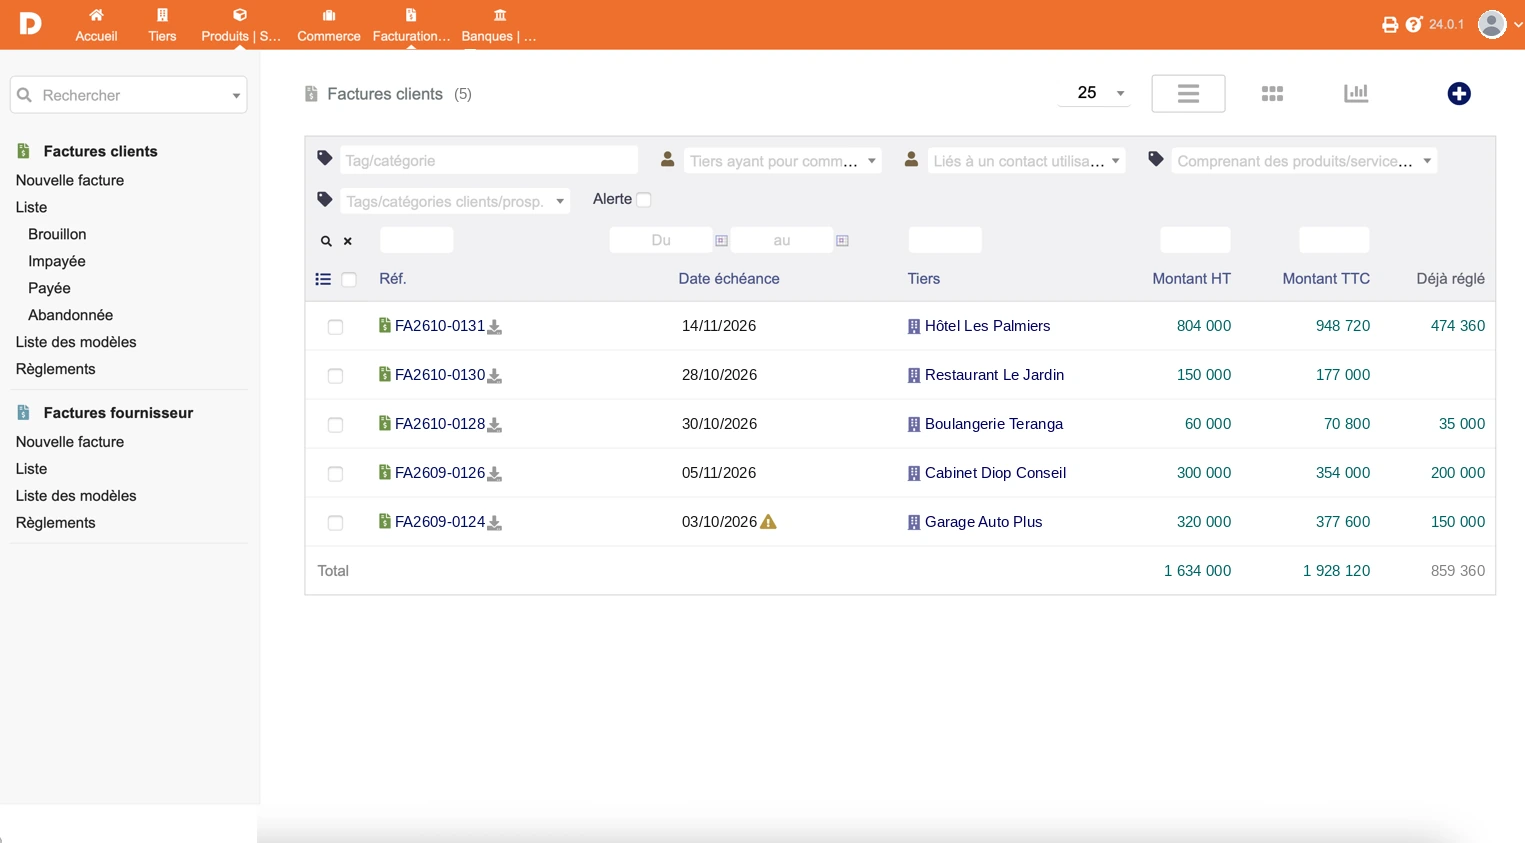
Task: Click the Rechercher search field
Action: (x=129, y=95)
